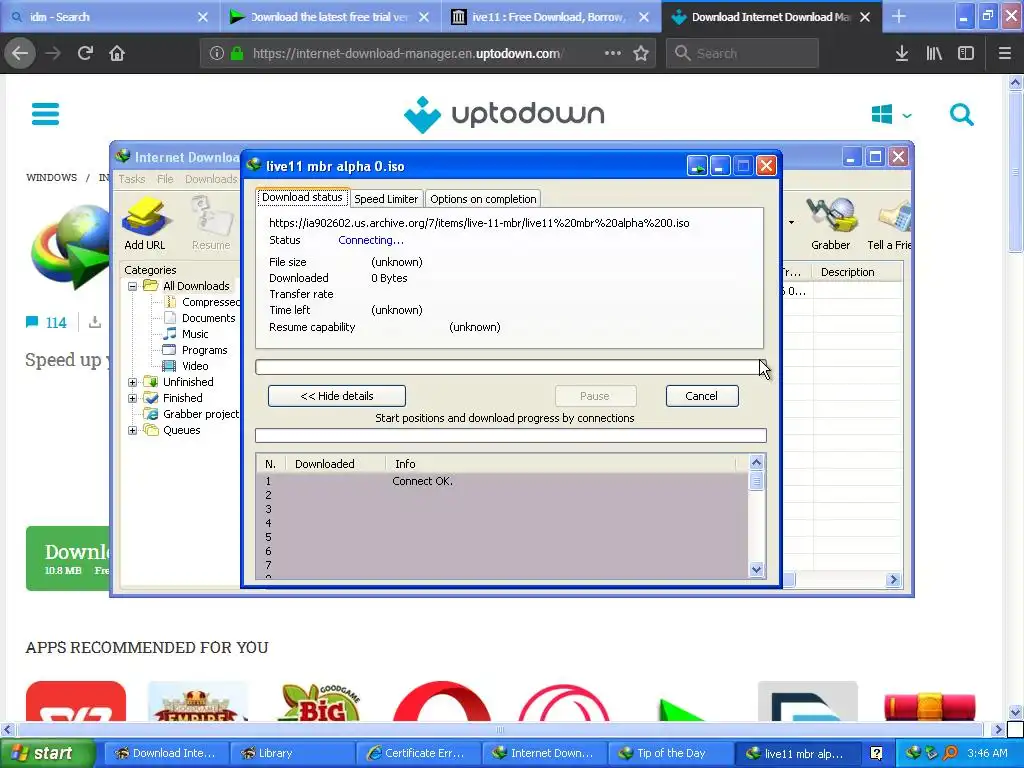Click the Tell a Friend toolbar icon

[889, 224]
